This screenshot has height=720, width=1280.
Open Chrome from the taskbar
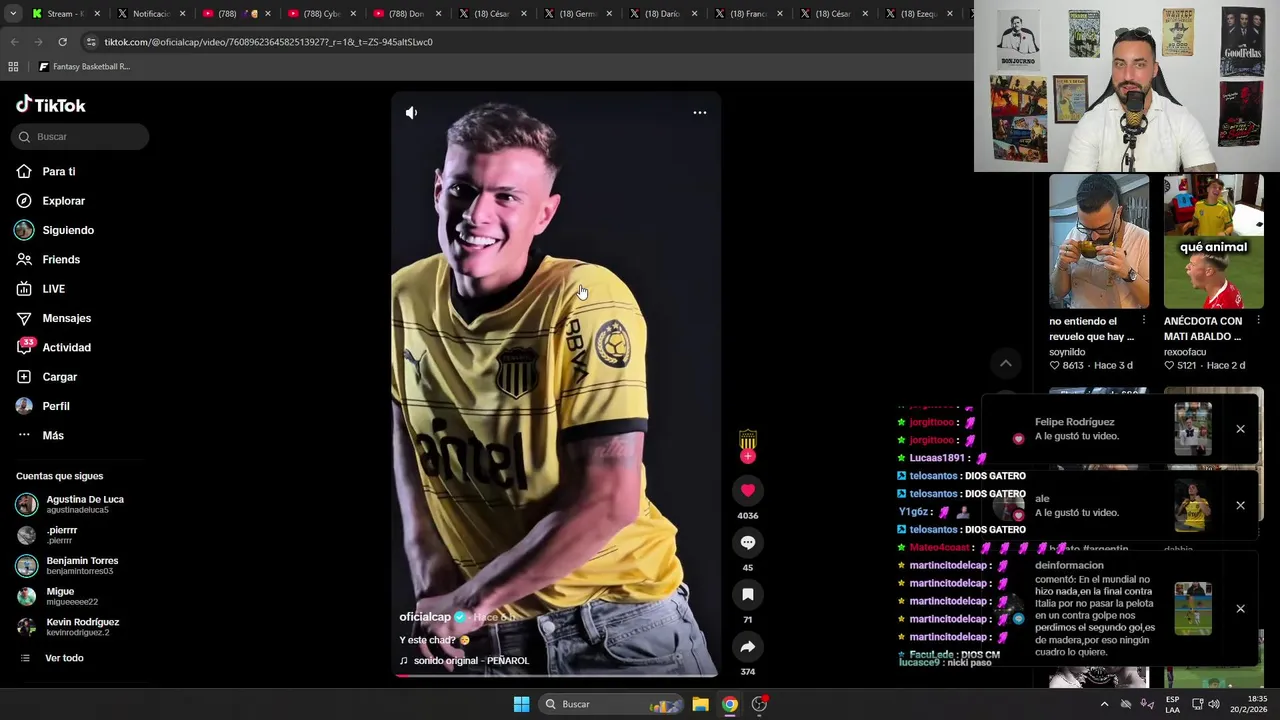click(x=730, y=704)
